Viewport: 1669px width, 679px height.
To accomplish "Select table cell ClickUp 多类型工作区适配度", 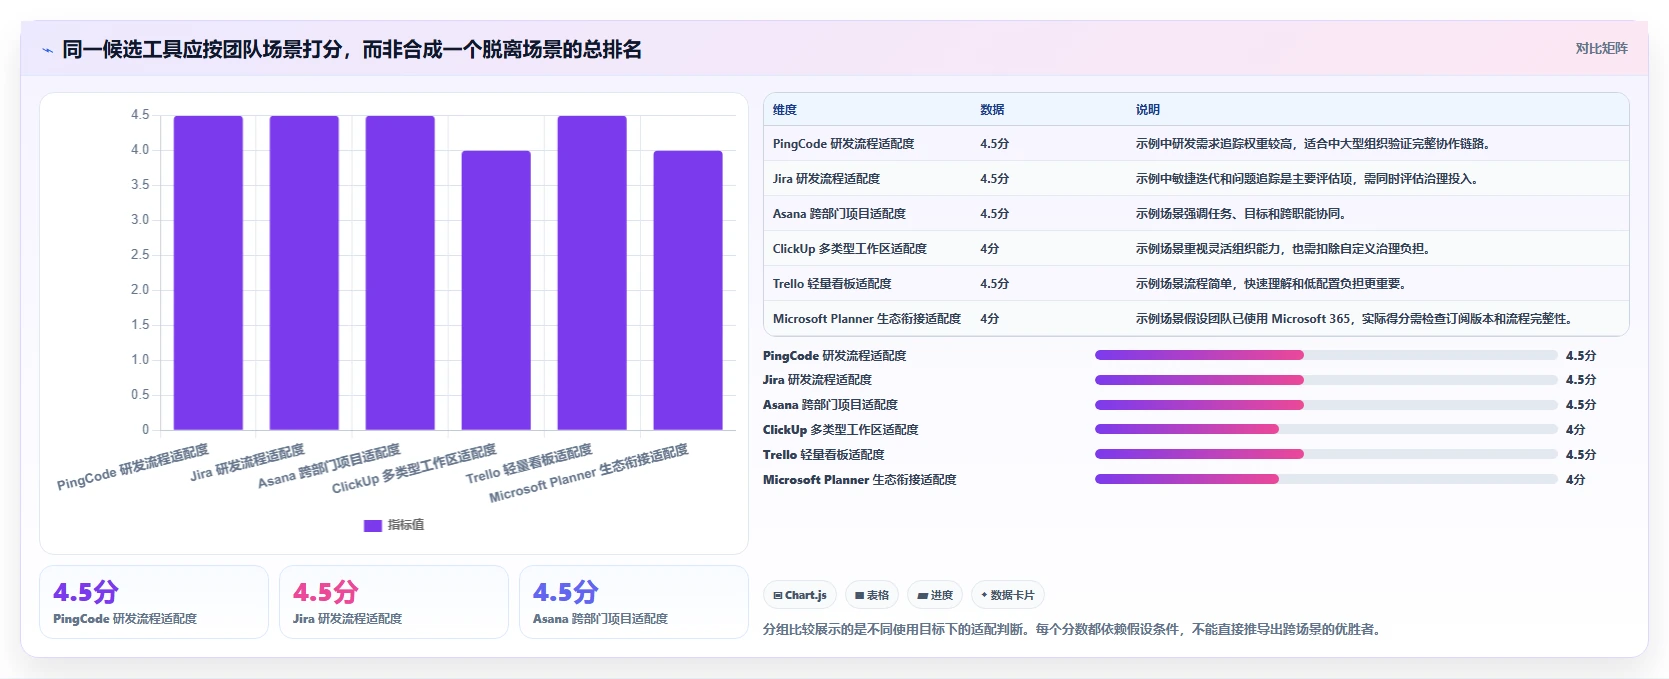I will pyautogui.click(x=850, y=249).
